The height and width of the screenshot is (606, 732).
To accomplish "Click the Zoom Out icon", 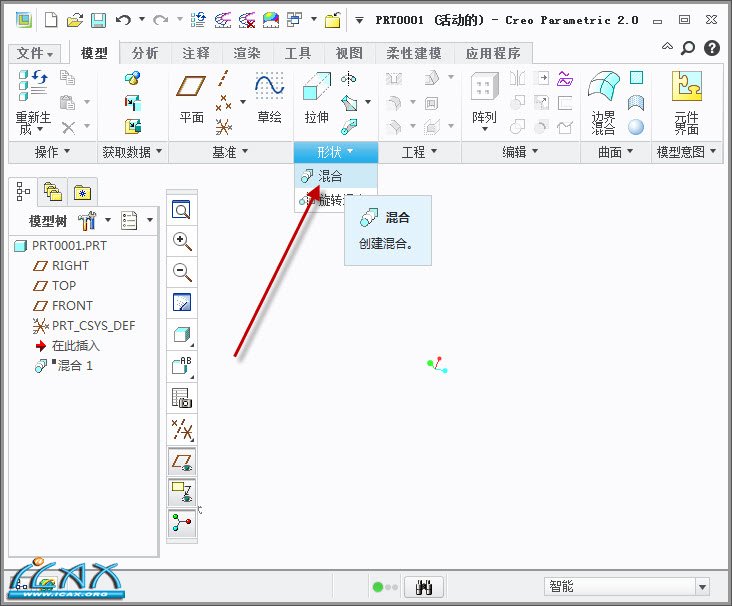I will 182,272.
